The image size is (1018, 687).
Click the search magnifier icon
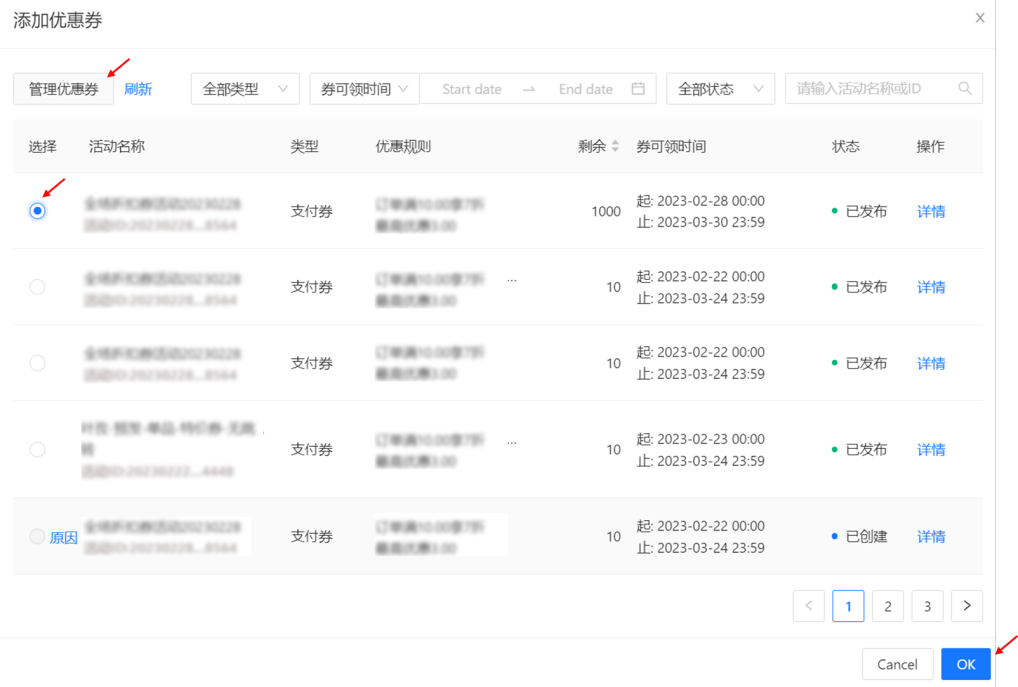(x=965, y=88)
